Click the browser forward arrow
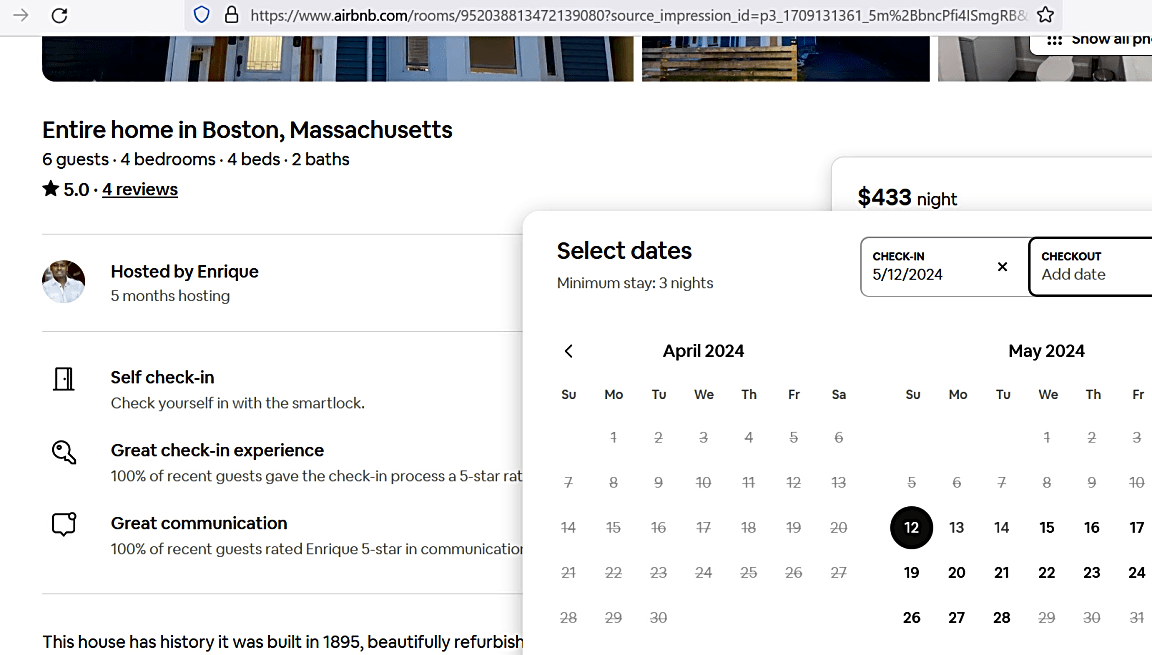This screenshot has width=1152, height=655. [21, 15]
